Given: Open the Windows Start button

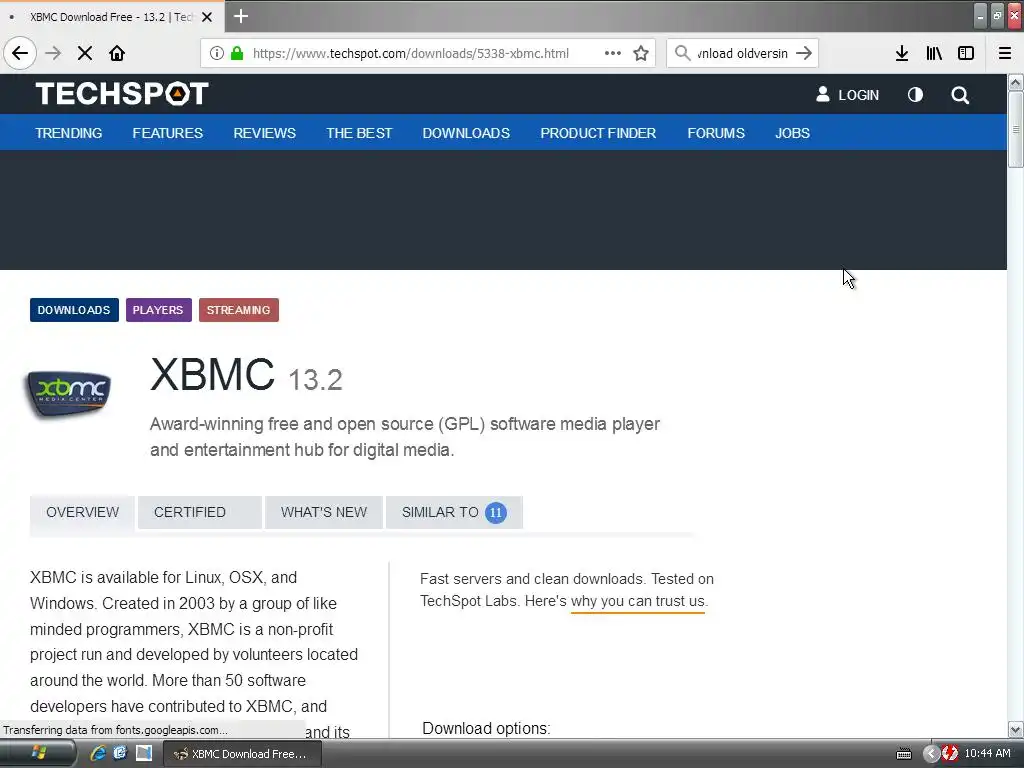Looking at the screenshot, I should click(x=38, y=754).
